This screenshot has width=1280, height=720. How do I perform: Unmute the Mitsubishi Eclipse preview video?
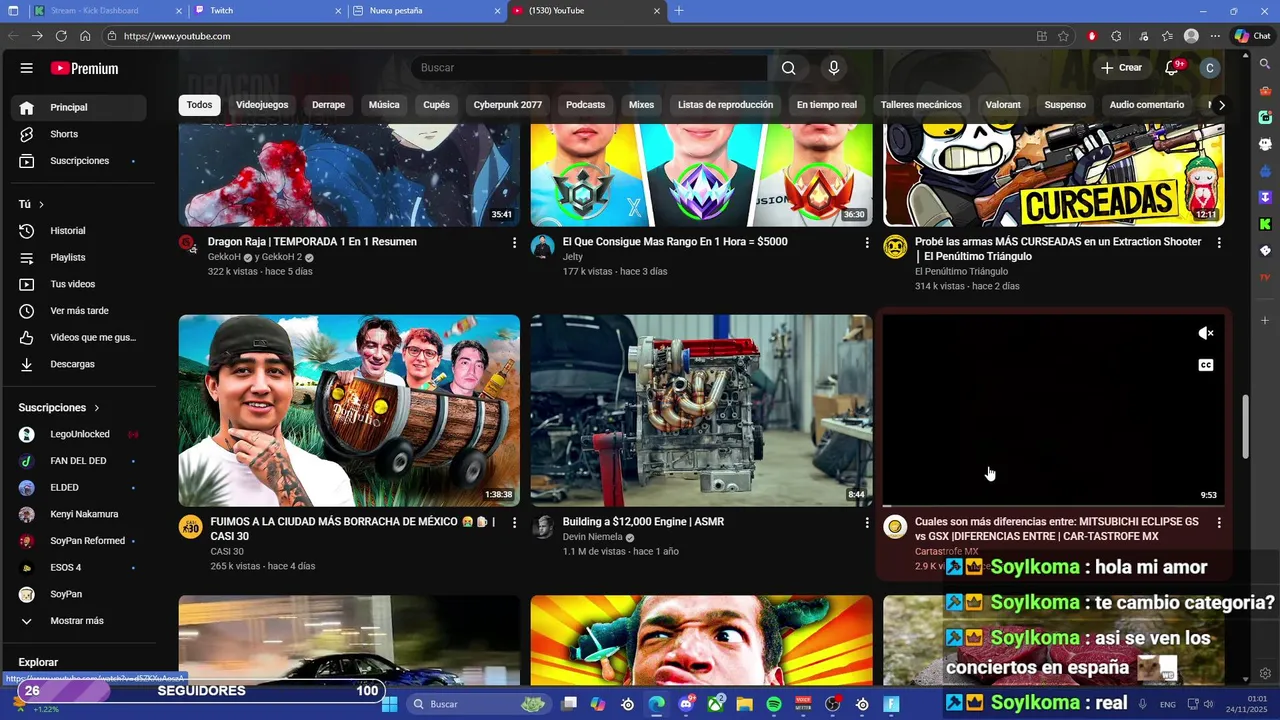(1206, 334)
